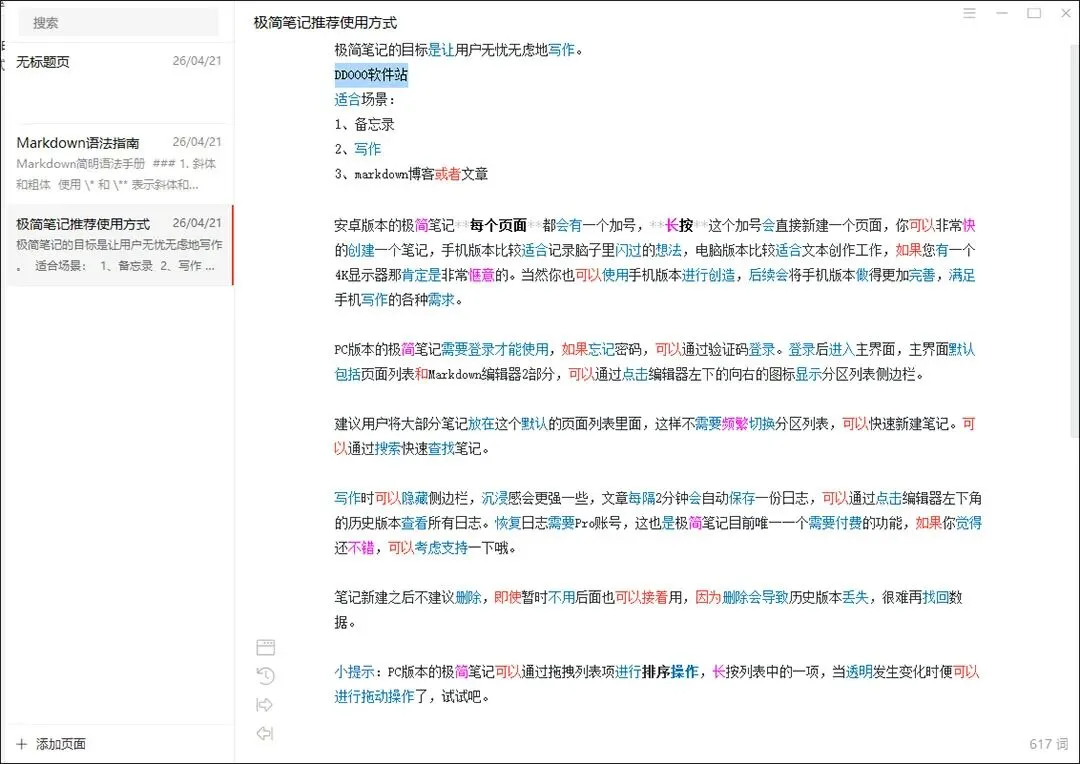
Task: Select the 极简笔记推荐使用方式 note in list
Action: (x=118, y=245)
